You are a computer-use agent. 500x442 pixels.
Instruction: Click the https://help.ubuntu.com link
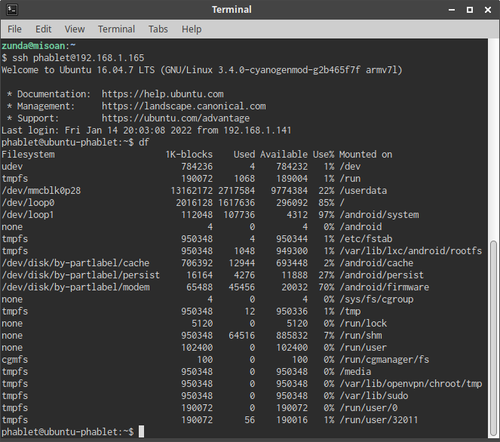[163, 94]
